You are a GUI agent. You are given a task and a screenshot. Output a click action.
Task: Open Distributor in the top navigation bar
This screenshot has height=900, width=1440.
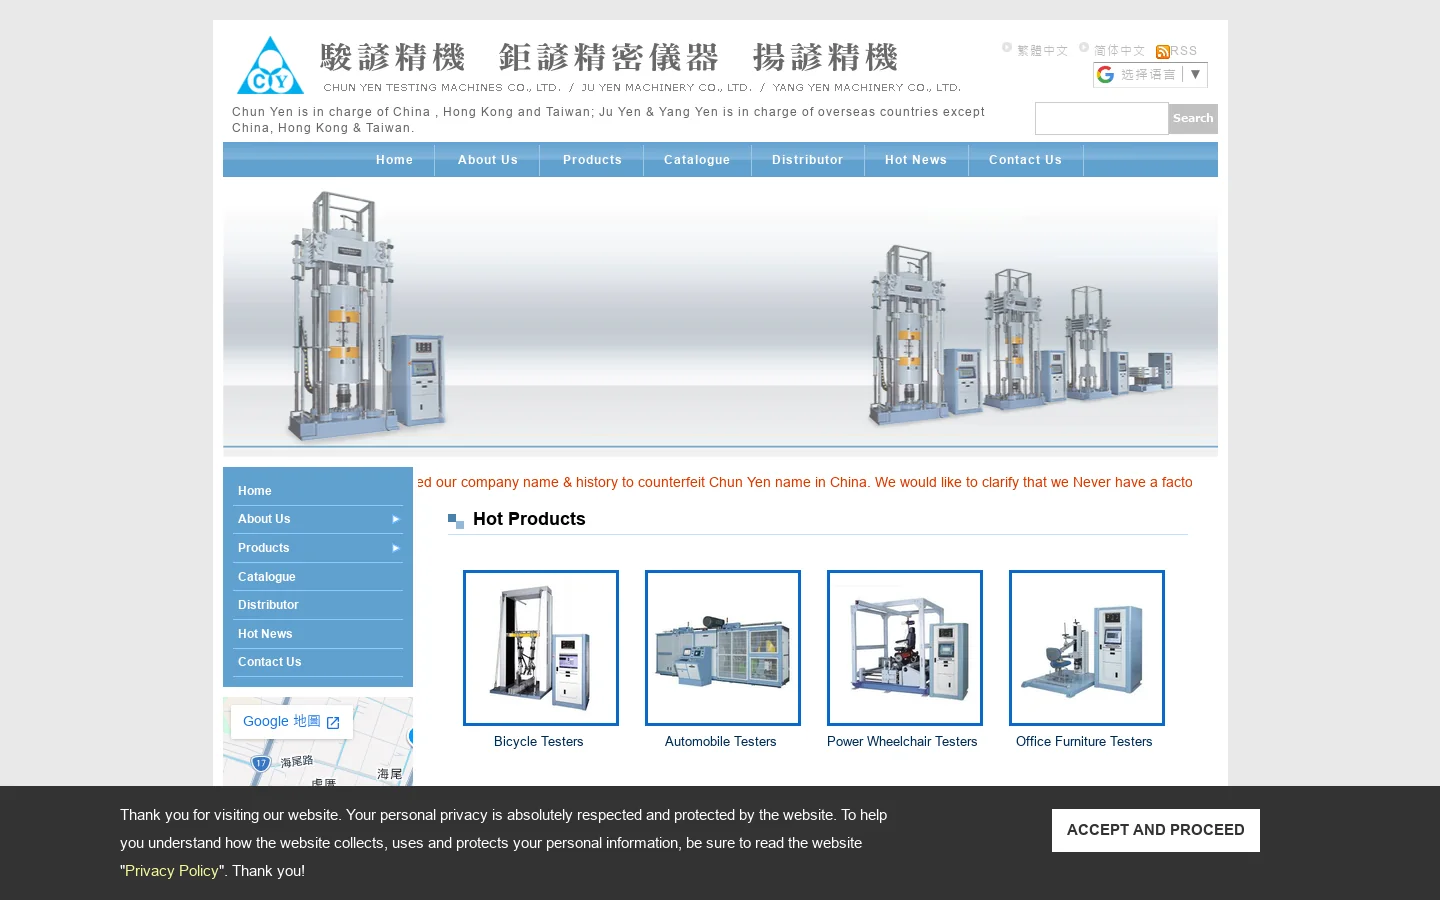tap(807, 160)
